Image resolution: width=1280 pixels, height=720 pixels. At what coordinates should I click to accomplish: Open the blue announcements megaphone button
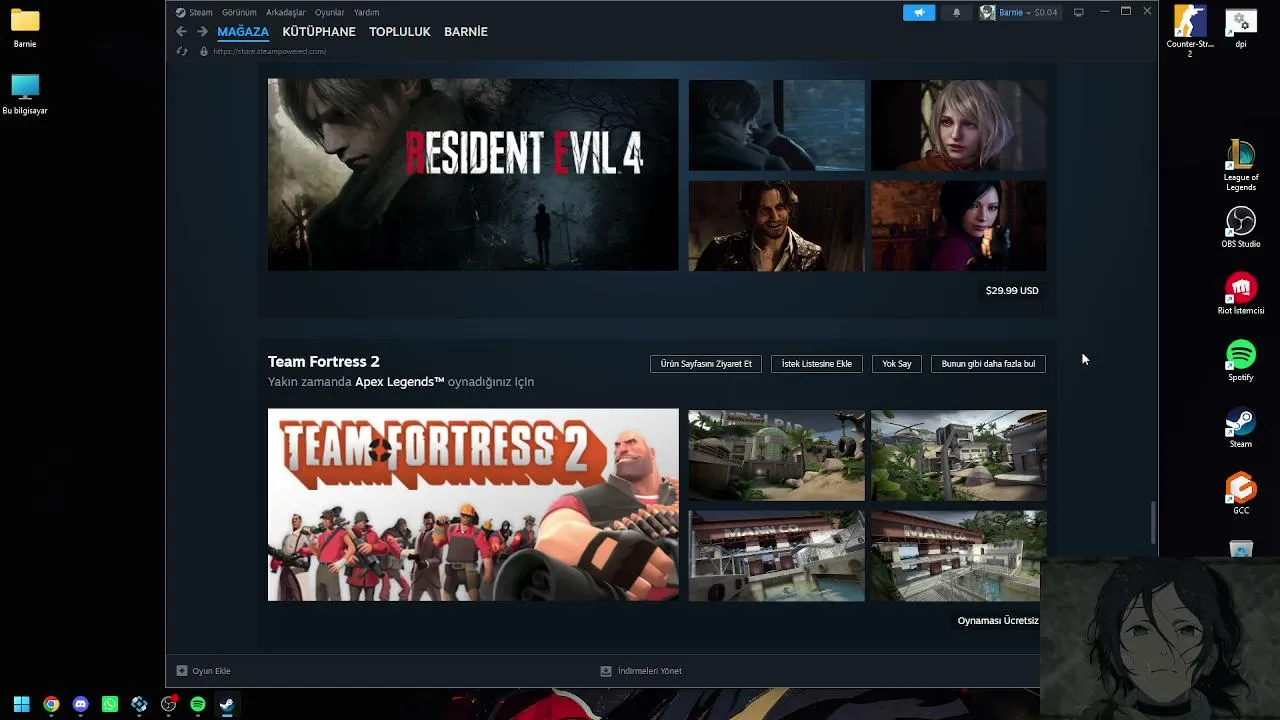pos(919,12)
